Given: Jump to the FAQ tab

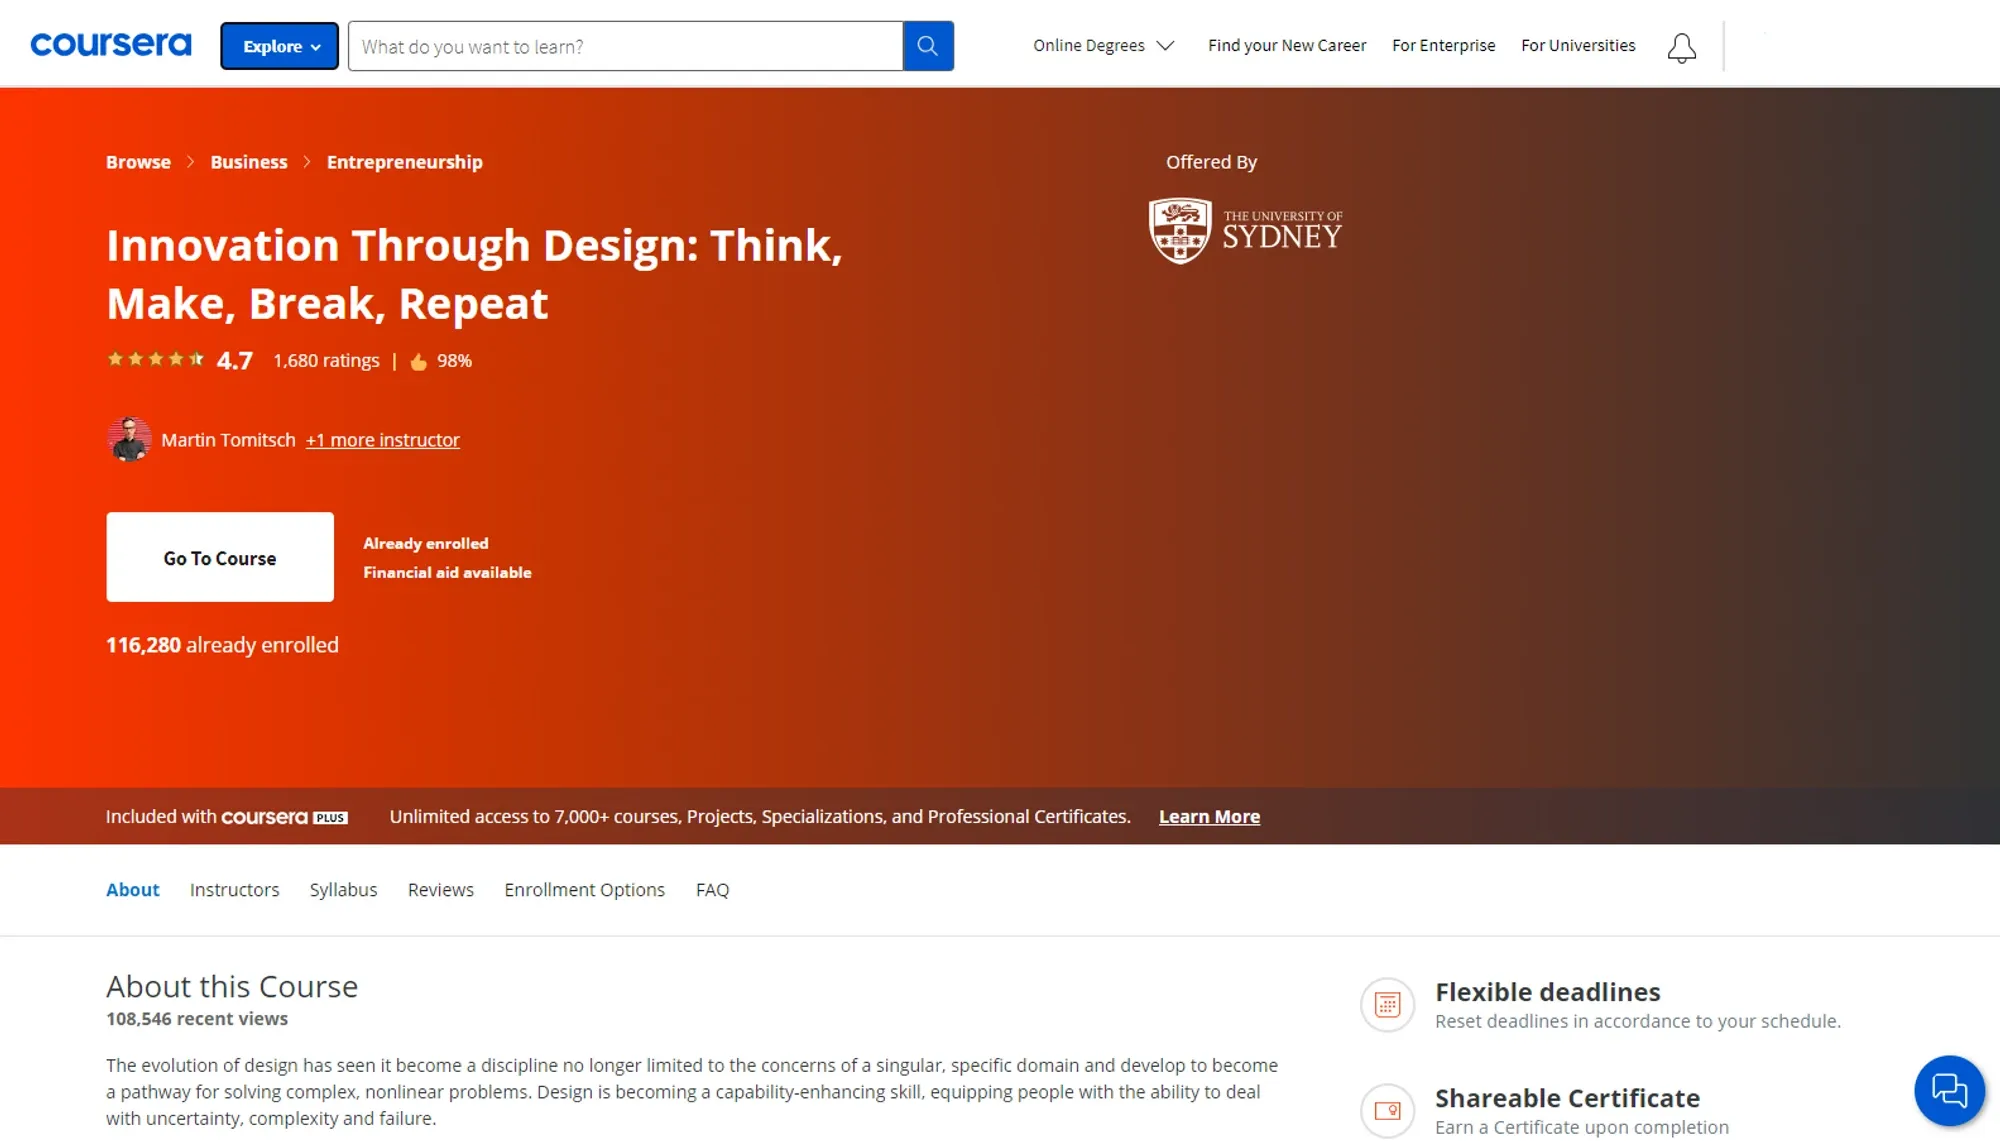Looking at the screenshot, I should 712,890.
